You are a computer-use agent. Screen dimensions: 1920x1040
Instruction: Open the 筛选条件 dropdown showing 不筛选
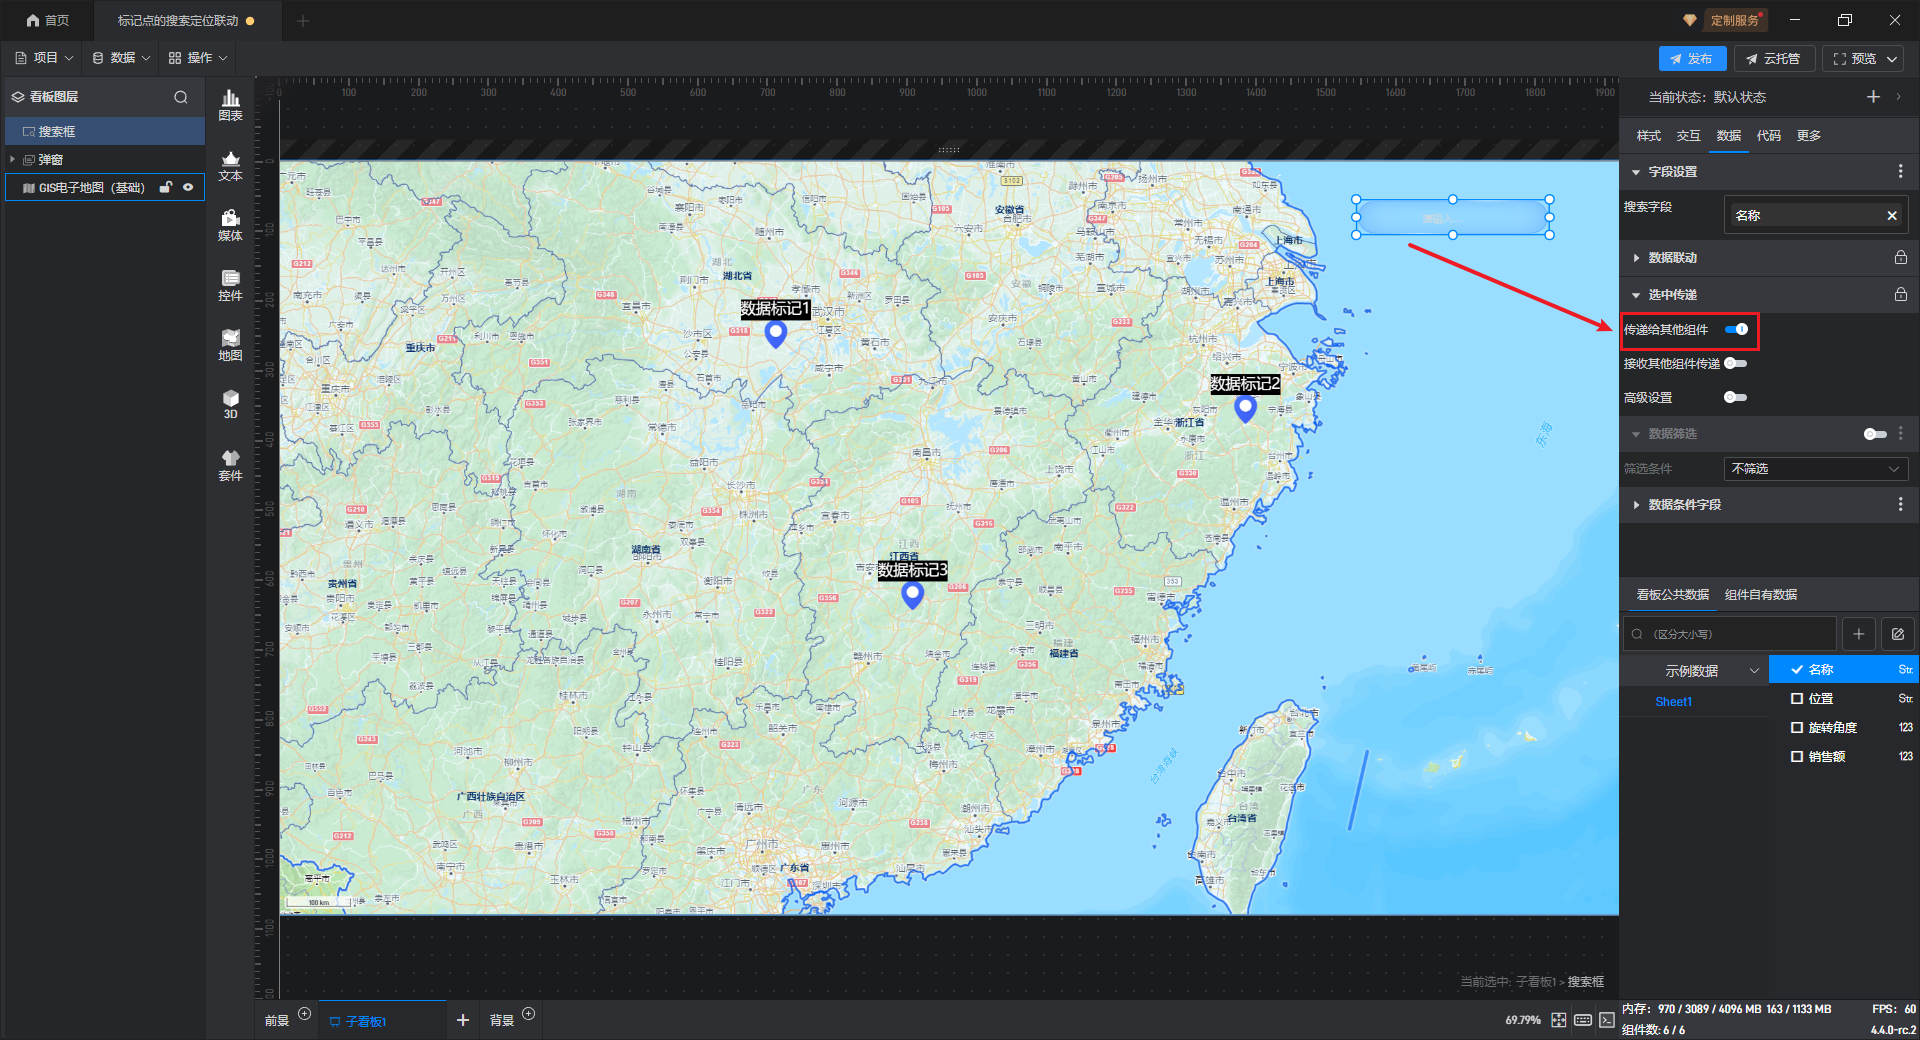pyautogui.click(x=1814, y=469)
